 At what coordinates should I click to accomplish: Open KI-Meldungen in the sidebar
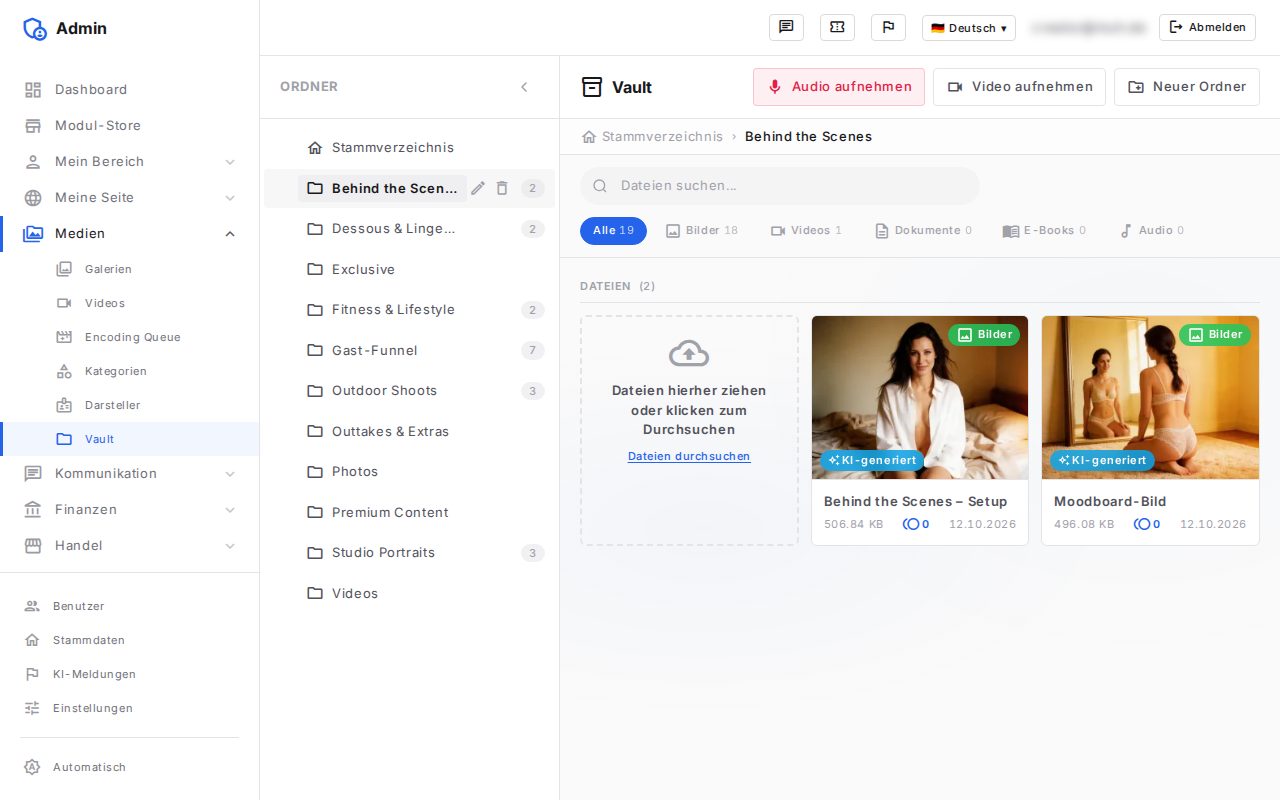[x=130, y=674]
